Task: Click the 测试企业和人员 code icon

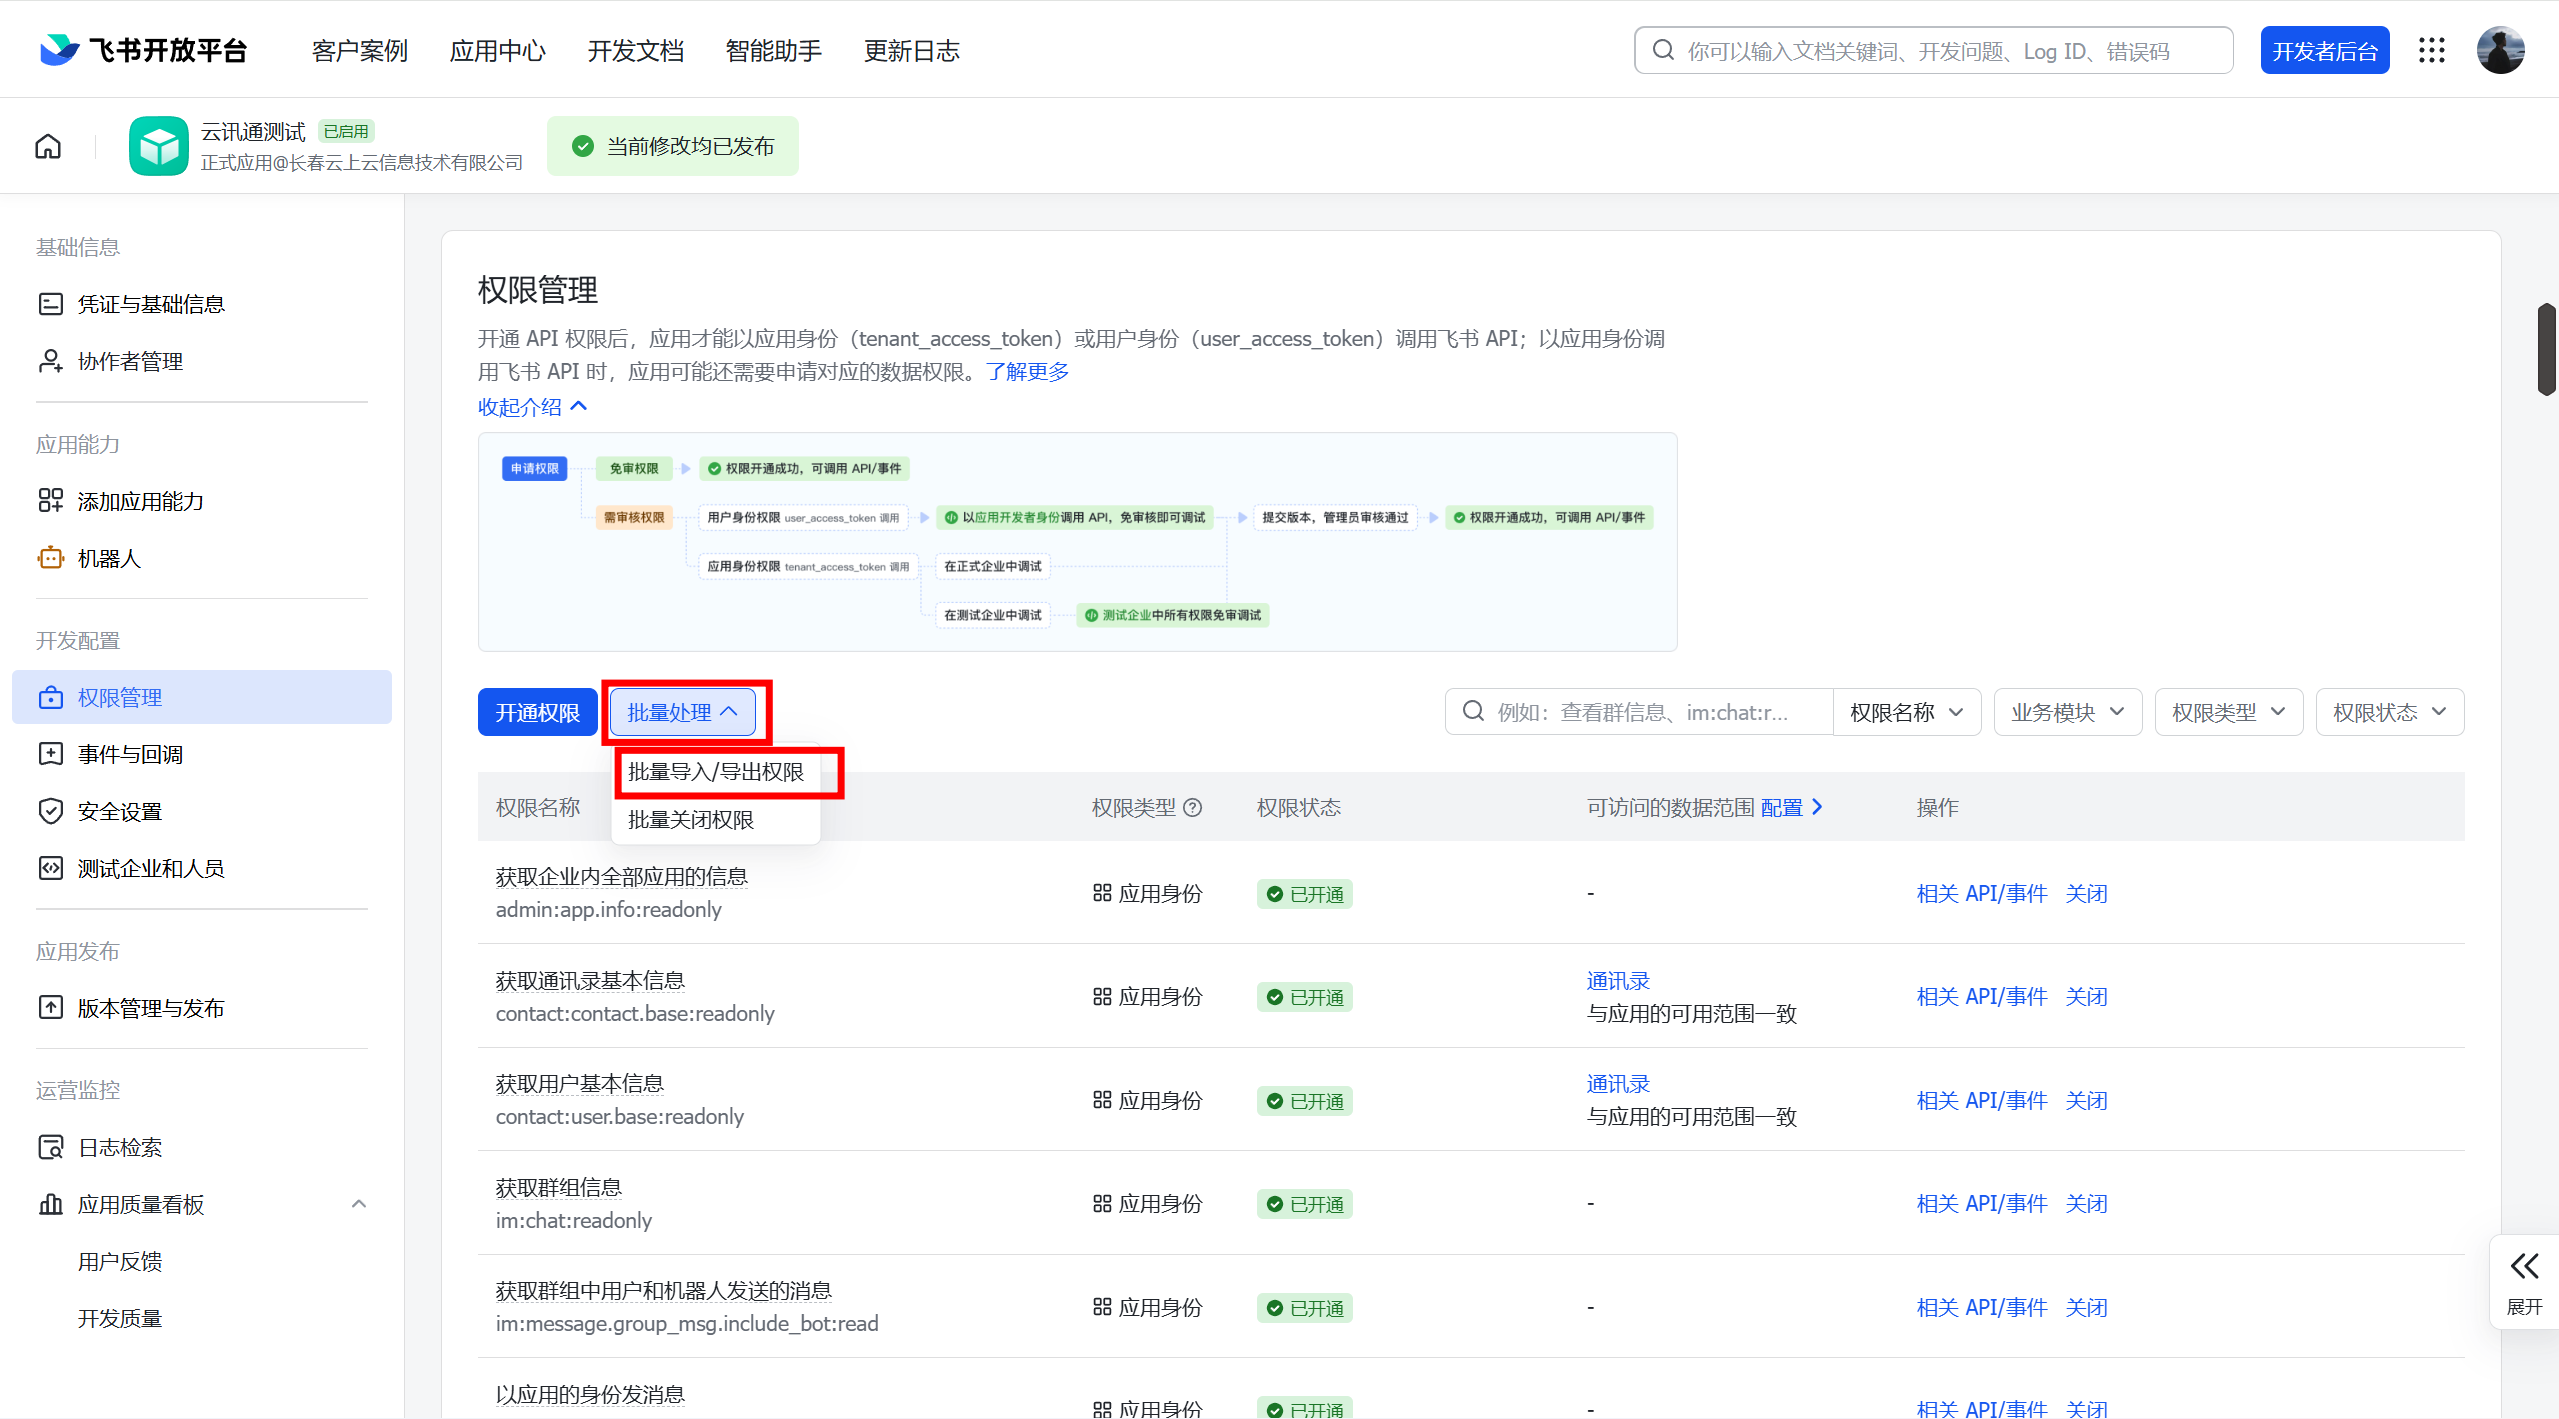Action: (50, 868)
